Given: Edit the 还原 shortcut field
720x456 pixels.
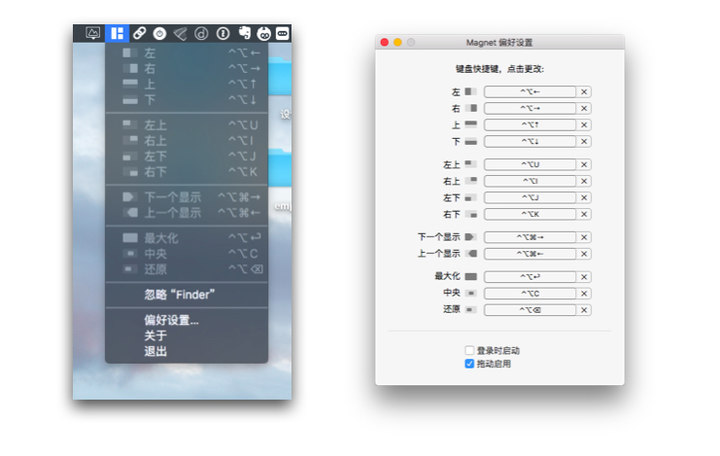Looking at the screenshot, I should pos(530,310).
